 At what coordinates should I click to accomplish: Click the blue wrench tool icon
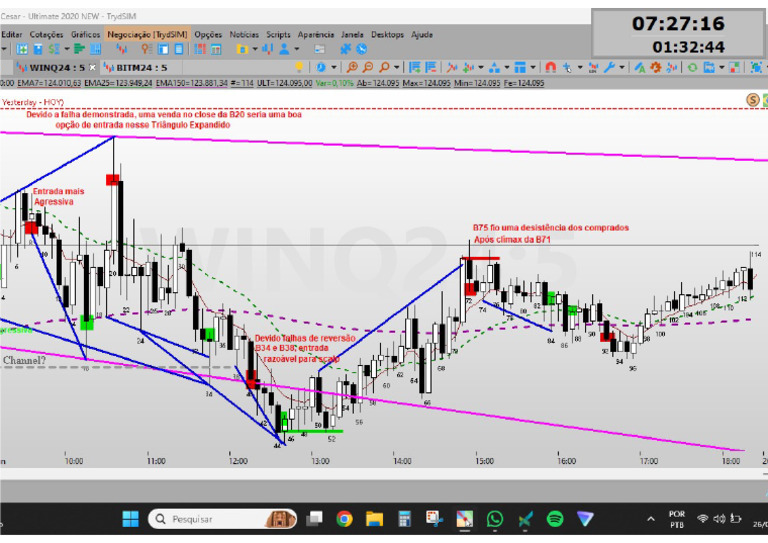tap(609, 67)
